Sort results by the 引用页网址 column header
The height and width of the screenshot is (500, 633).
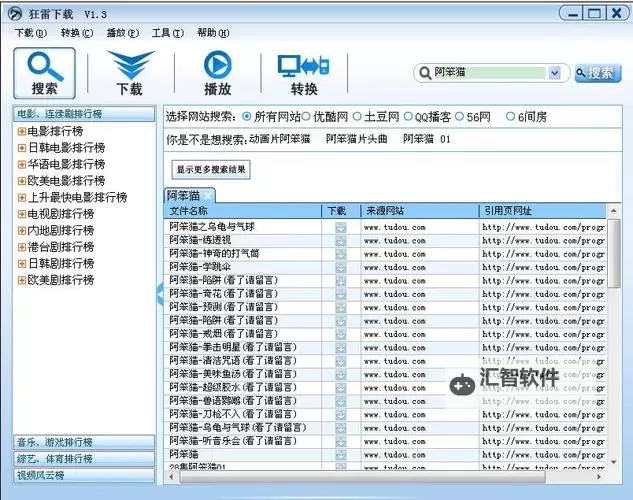pyautogui.click(x=543, y=211)
